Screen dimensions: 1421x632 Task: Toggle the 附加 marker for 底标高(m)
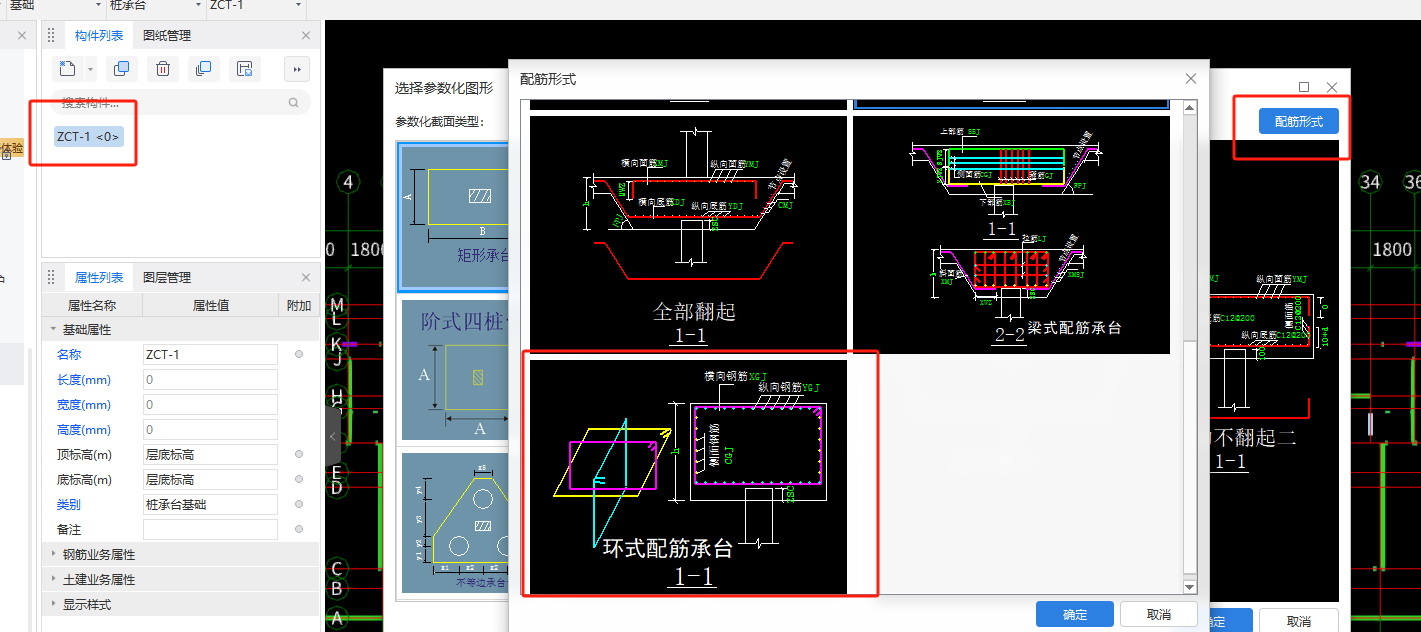[299, 479]
